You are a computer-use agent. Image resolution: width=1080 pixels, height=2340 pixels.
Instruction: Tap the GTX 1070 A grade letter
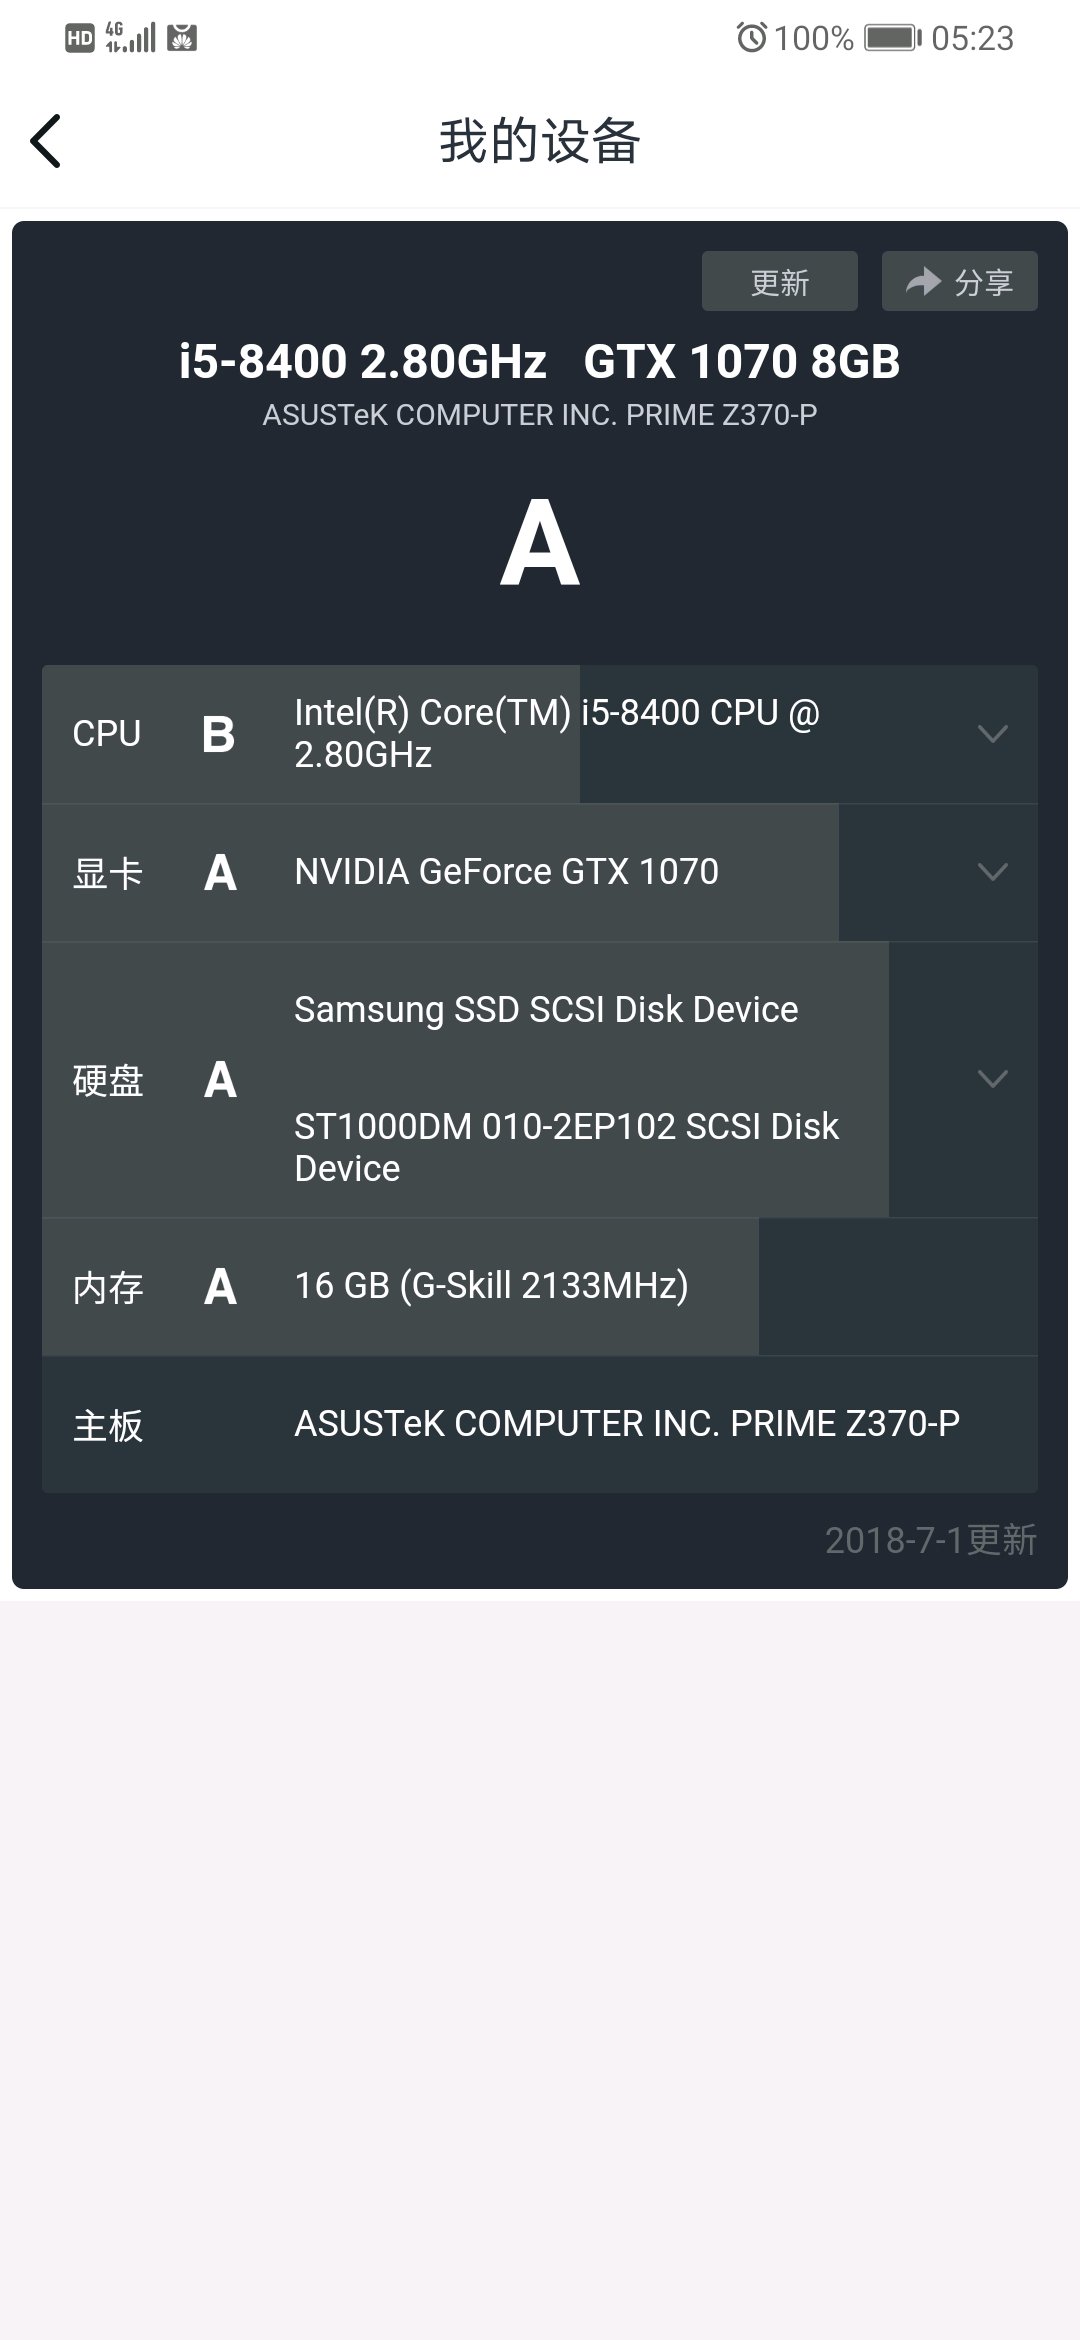coord(220,873)
